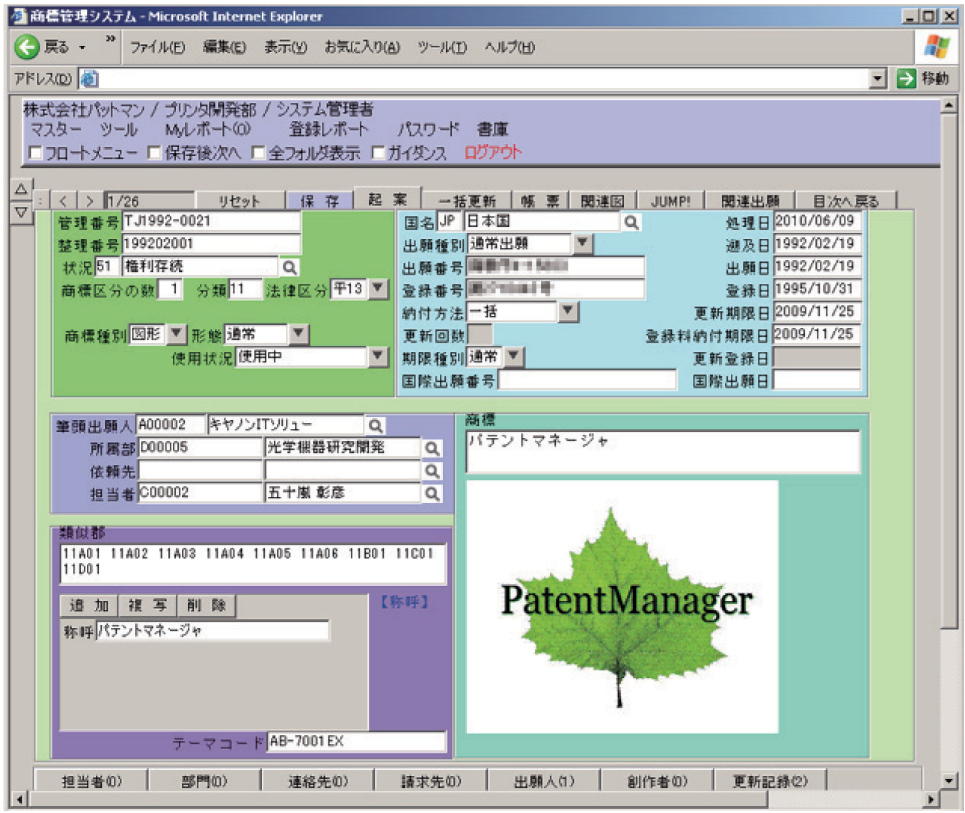965x813 pixels.
Task: Search person-in-charge magnifier beside 五十嵐 彰彦
Action: [432, 494]
